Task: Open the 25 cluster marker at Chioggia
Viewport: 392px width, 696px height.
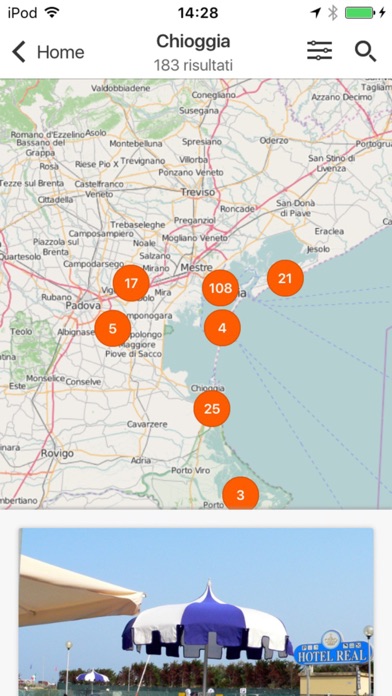Action: [x=212, y=409]
